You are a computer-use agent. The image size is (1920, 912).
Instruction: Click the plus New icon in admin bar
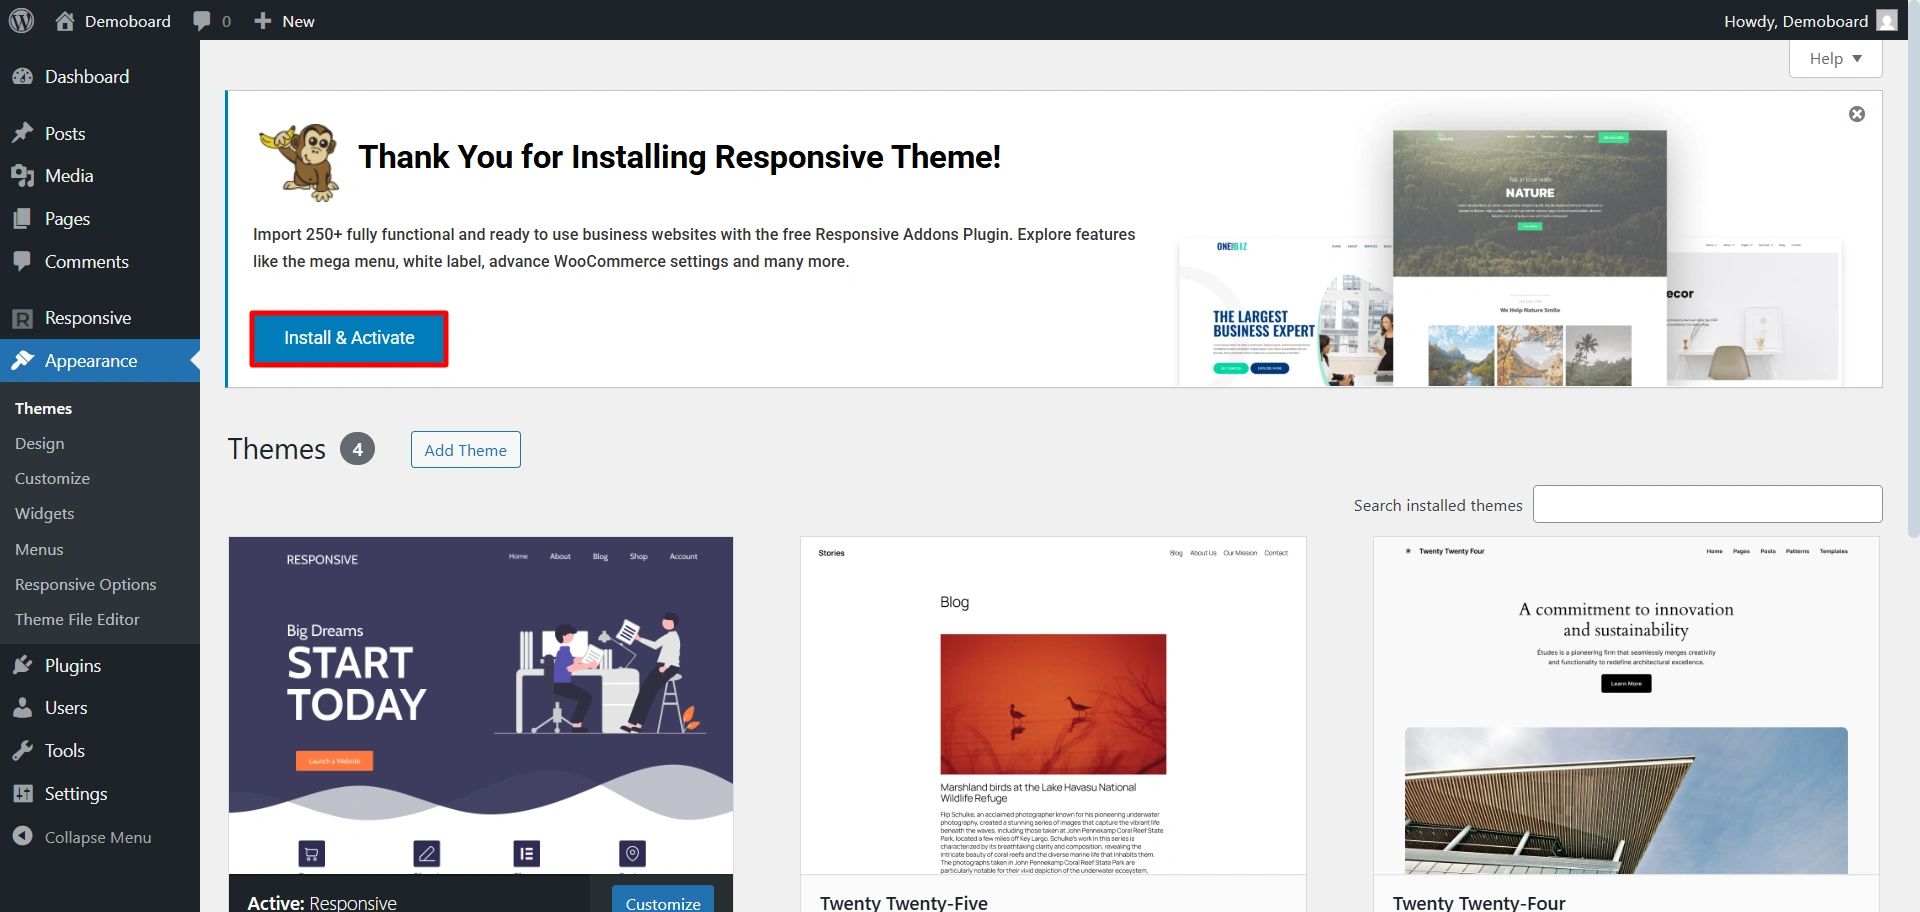pyautogui.click(x=262, y=21)
